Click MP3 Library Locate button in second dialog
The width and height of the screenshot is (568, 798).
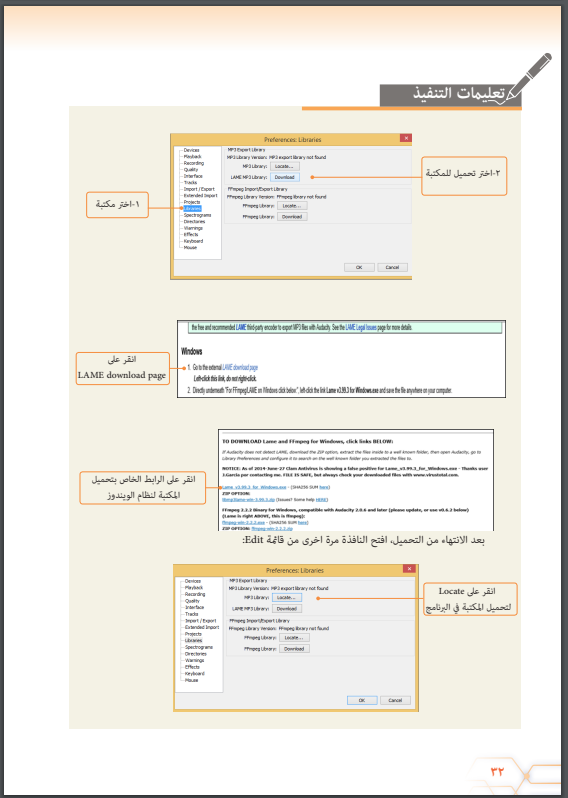coord(287,597)
